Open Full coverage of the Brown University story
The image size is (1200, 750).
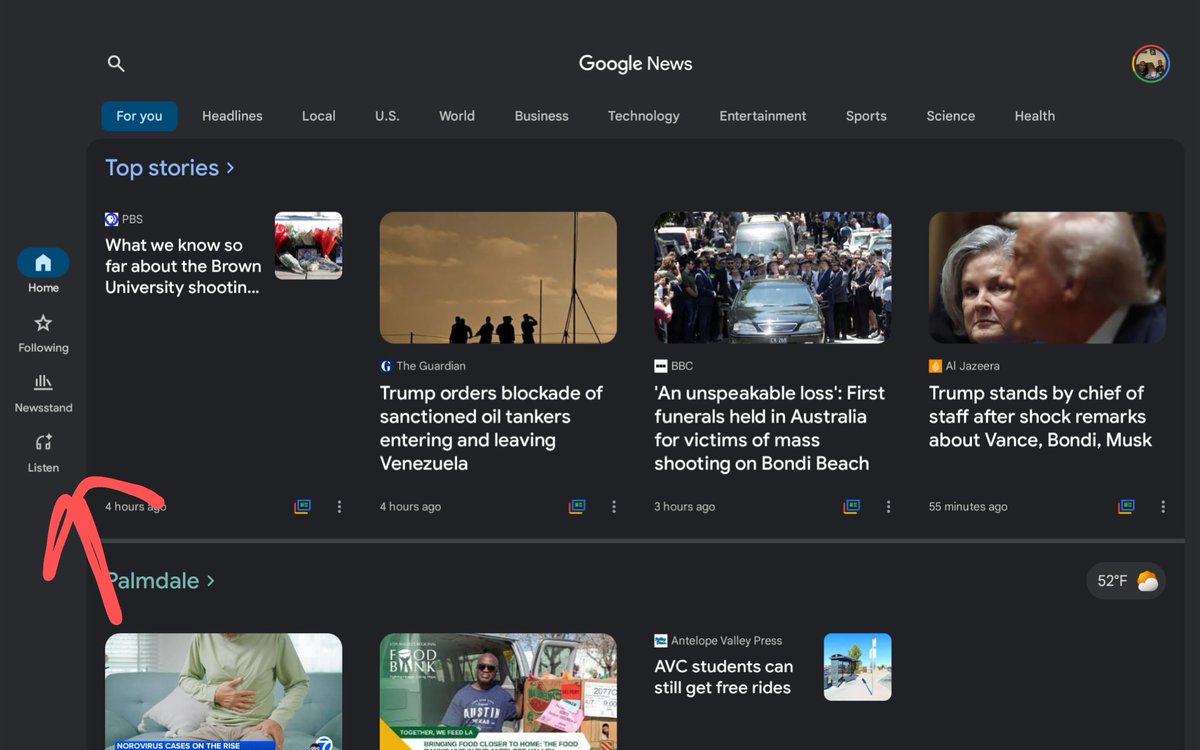(x=302, y=507)
